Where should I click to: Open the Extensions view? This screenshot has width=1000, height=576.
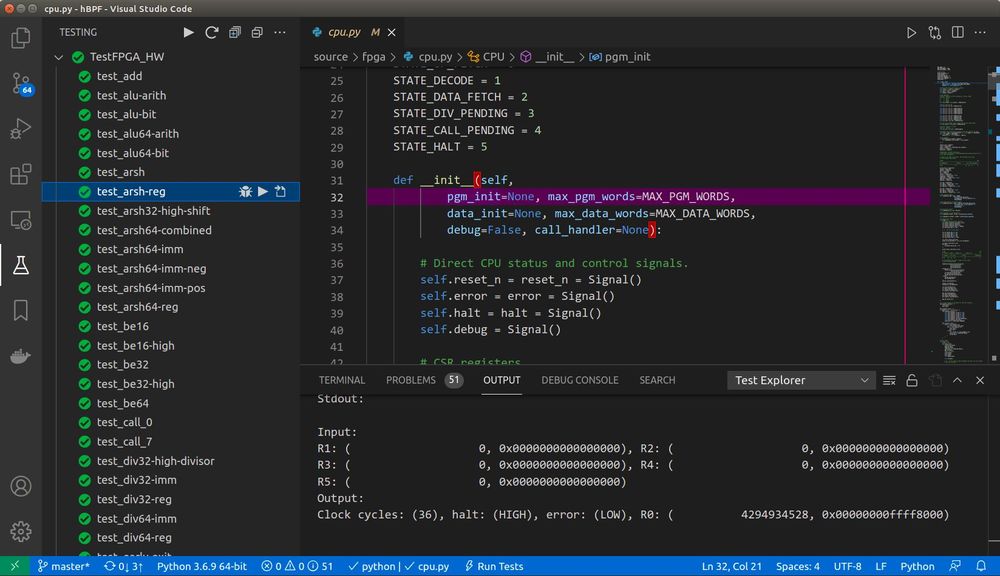click(x=20, y=174)
